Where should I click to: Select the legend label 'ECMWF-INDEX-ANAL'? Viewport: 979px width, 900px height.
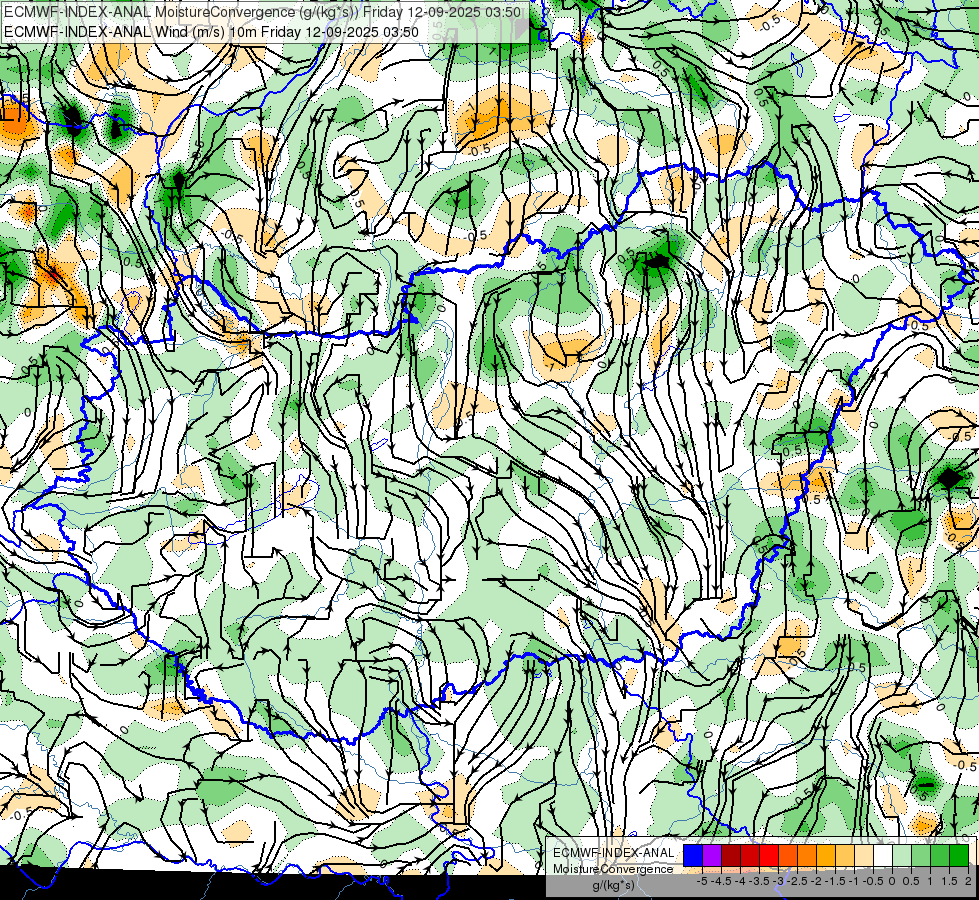613,853
